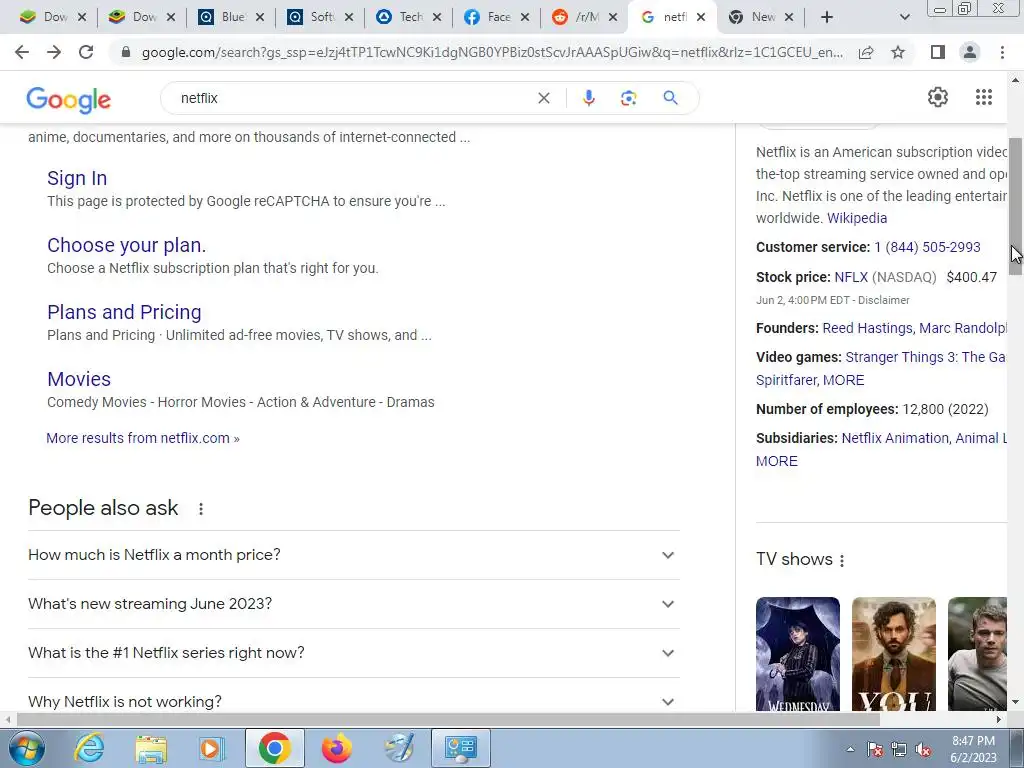Switch to the Soft tab
The width and height of the screenshot is (1024, 768).
[321, 17]
